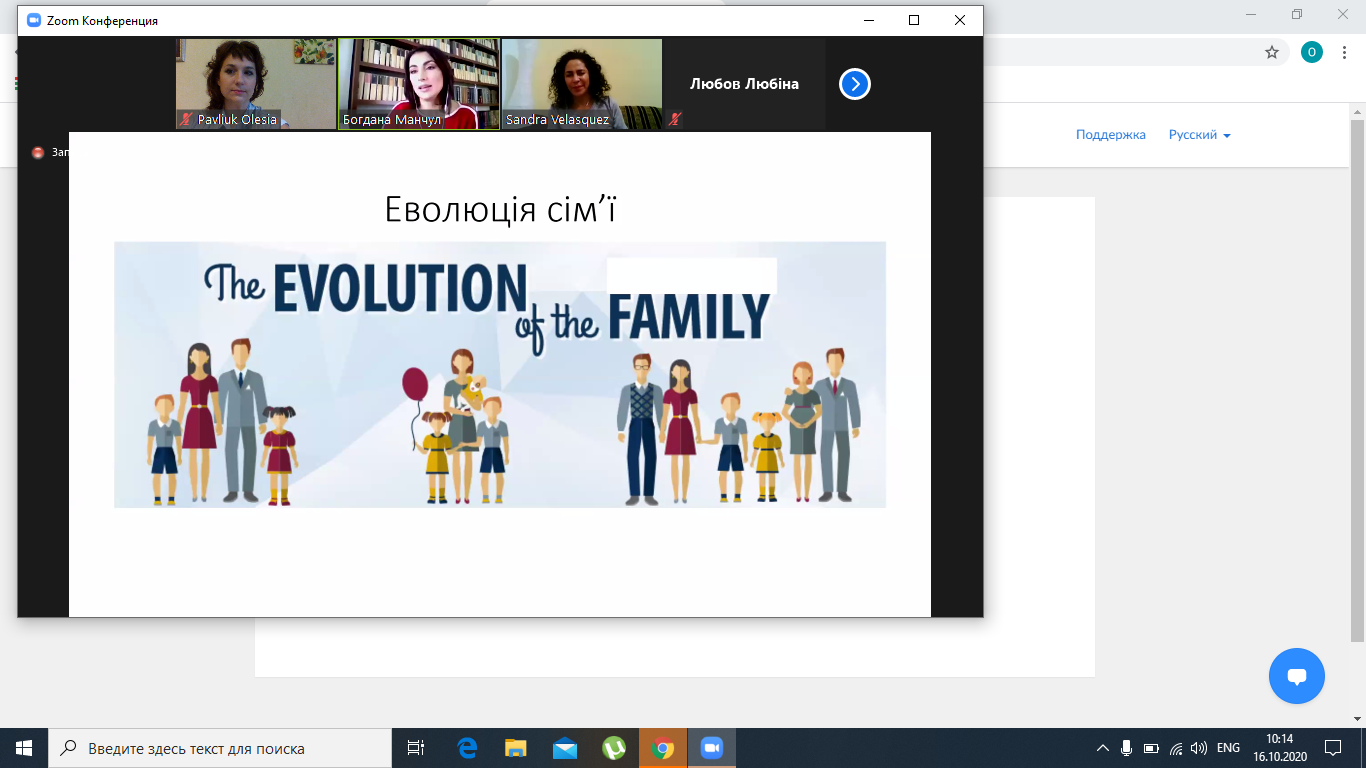Open File Explorer from the taskbar
Image resolution: width=1366 pixels, height=768 pixels.
tap(515, 748)
